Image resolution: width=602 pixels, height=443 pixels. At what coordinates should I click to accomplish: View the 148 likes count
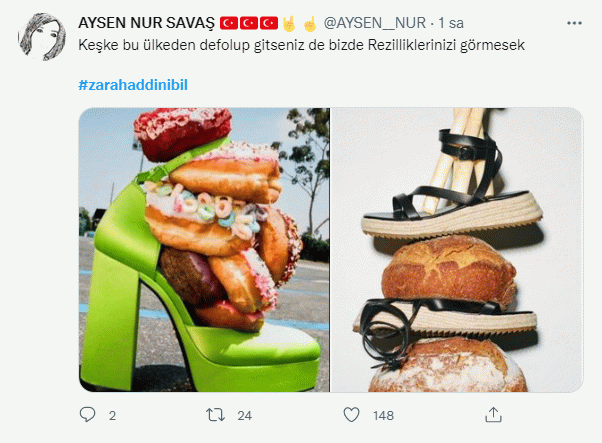click(384, 416)
